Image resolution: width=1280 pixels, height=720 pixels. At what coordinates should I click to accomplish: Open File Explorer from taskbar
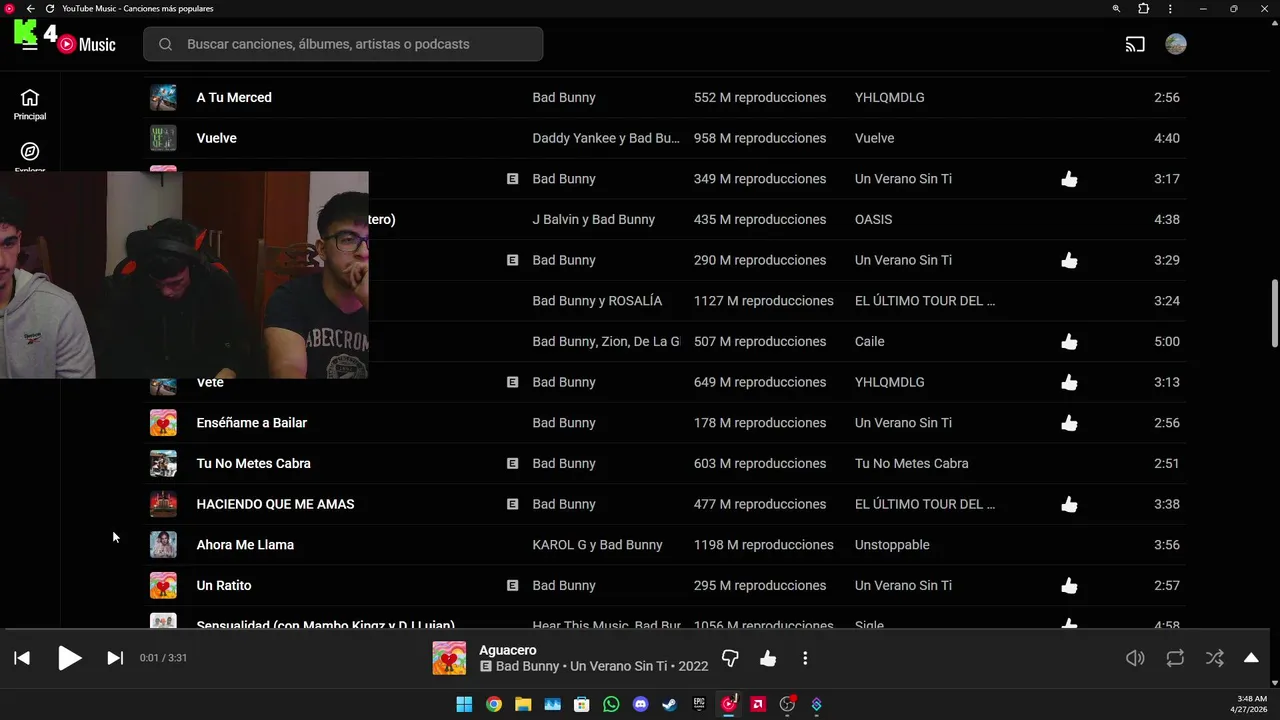click(523, 704)
